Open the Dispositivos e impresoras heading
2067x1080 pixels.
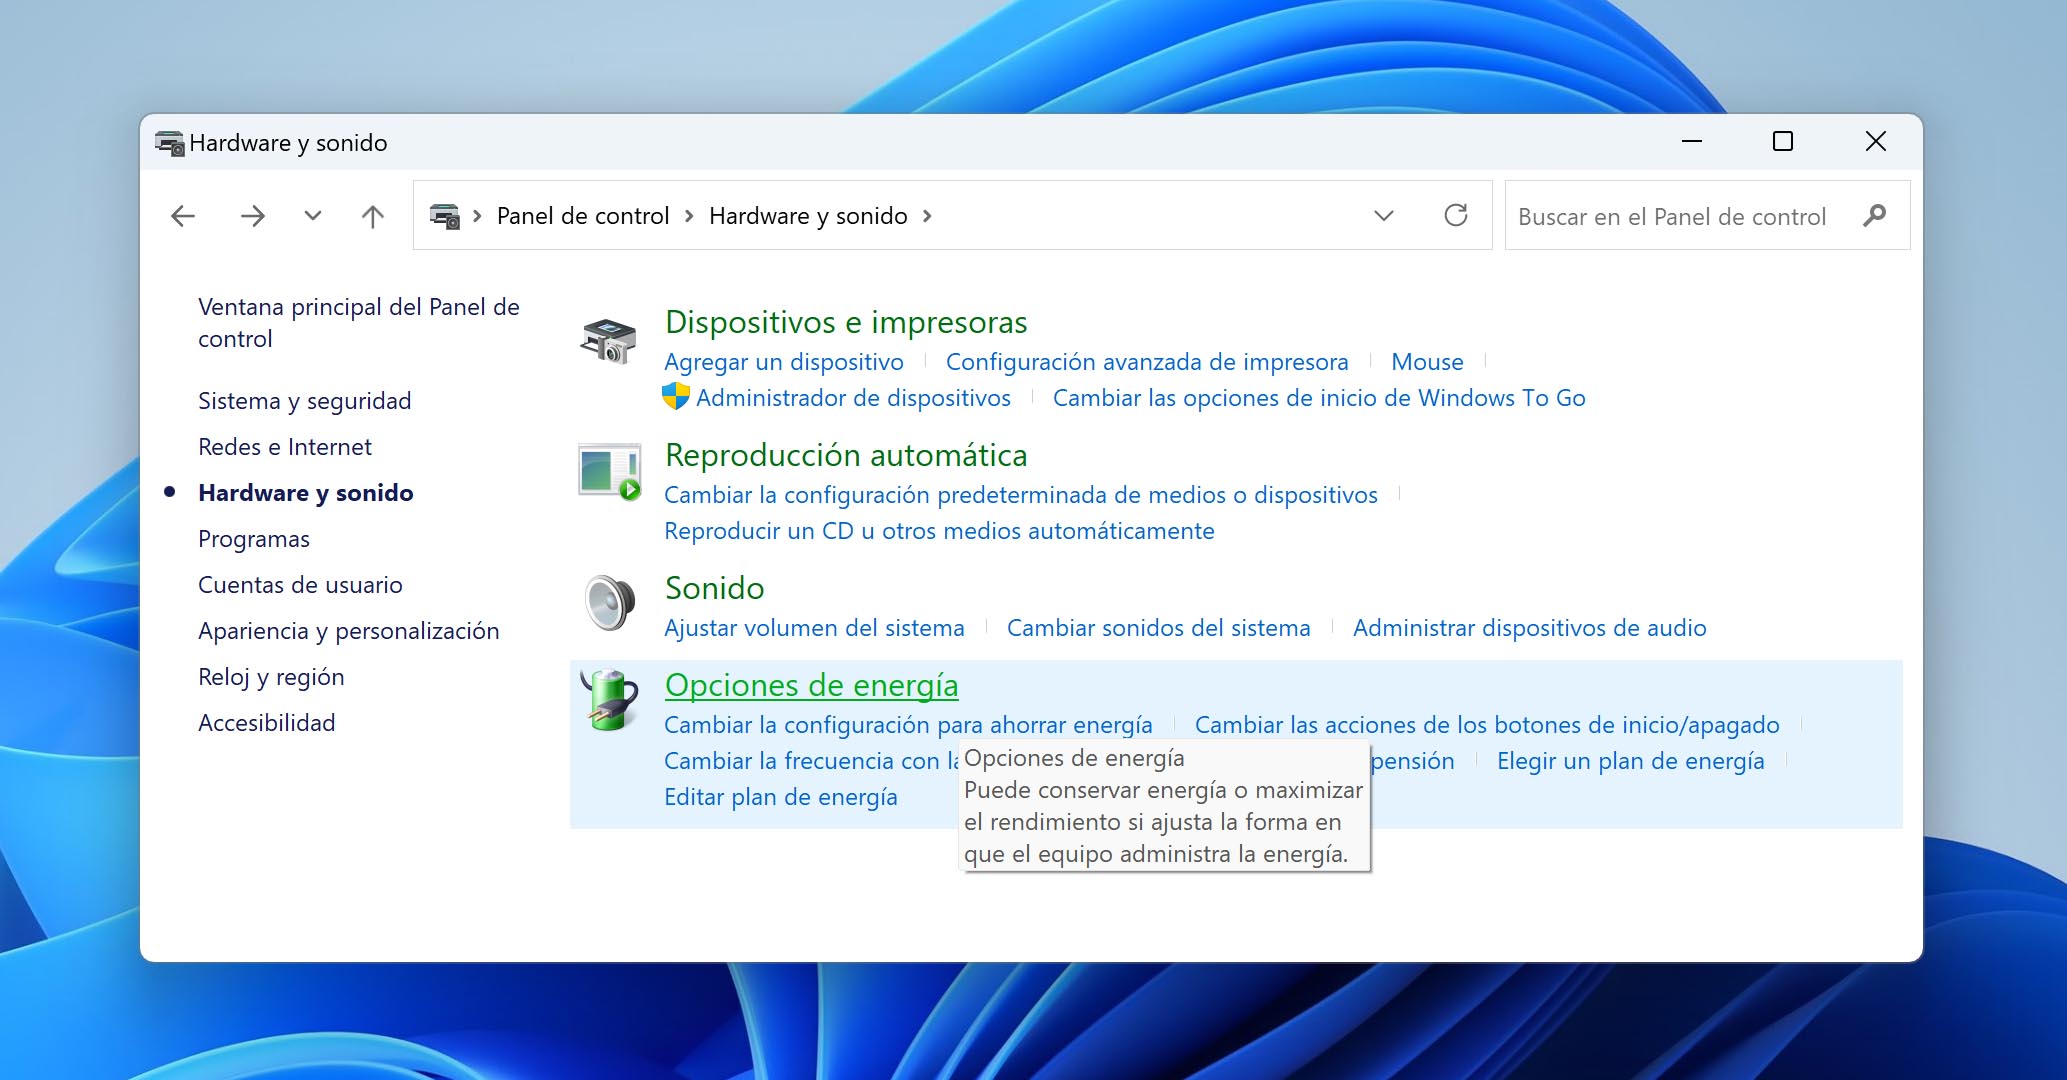coord(846,322)
